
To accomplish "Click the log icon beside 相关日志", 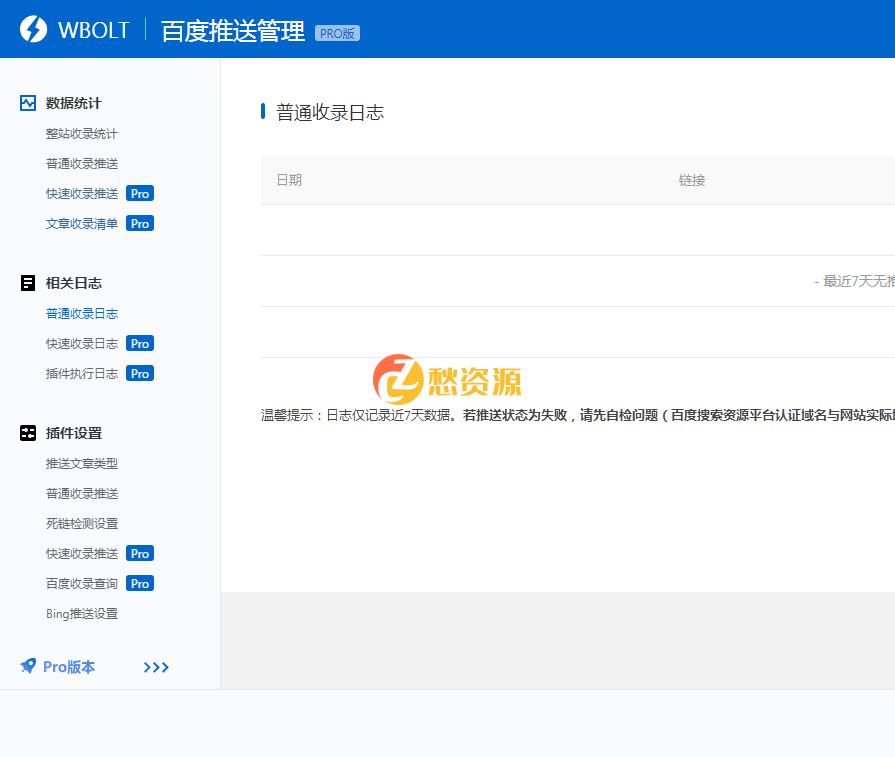I will [27, 282].
